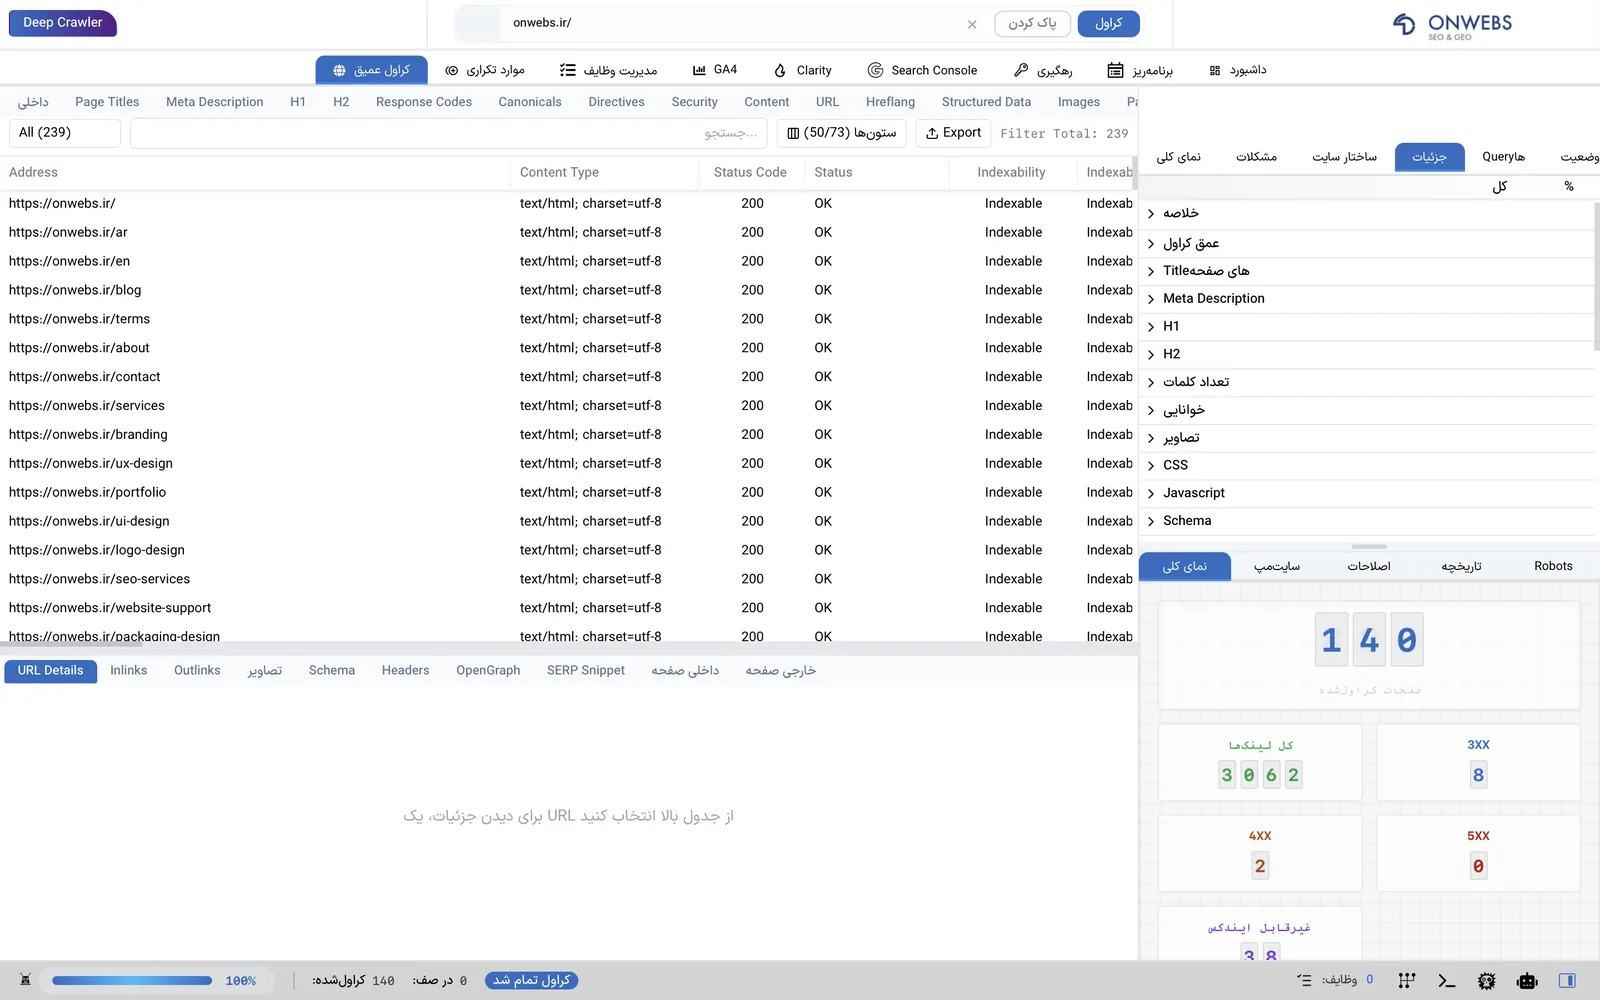This screenshot has height=1000, width=1600.
Task: Open the OpenGraph tab
Action: point(488,671)
